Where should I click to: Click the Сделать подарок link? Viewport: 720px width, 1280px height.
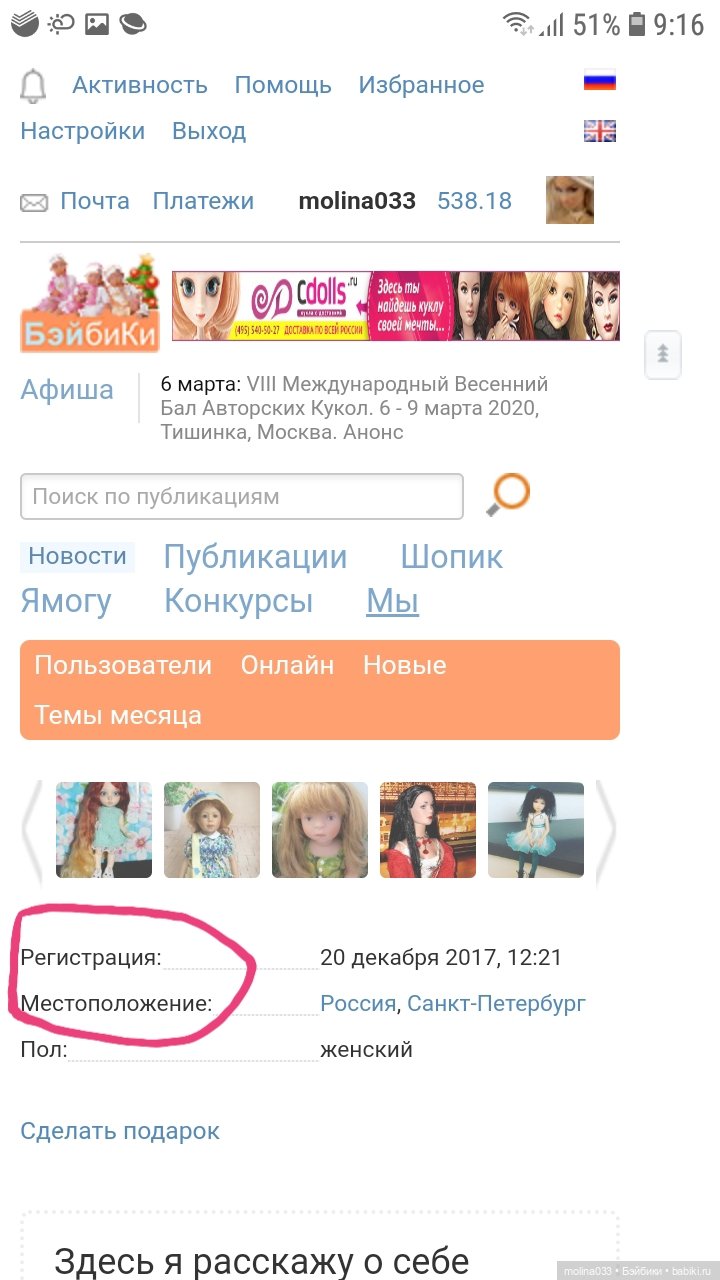120,1131
